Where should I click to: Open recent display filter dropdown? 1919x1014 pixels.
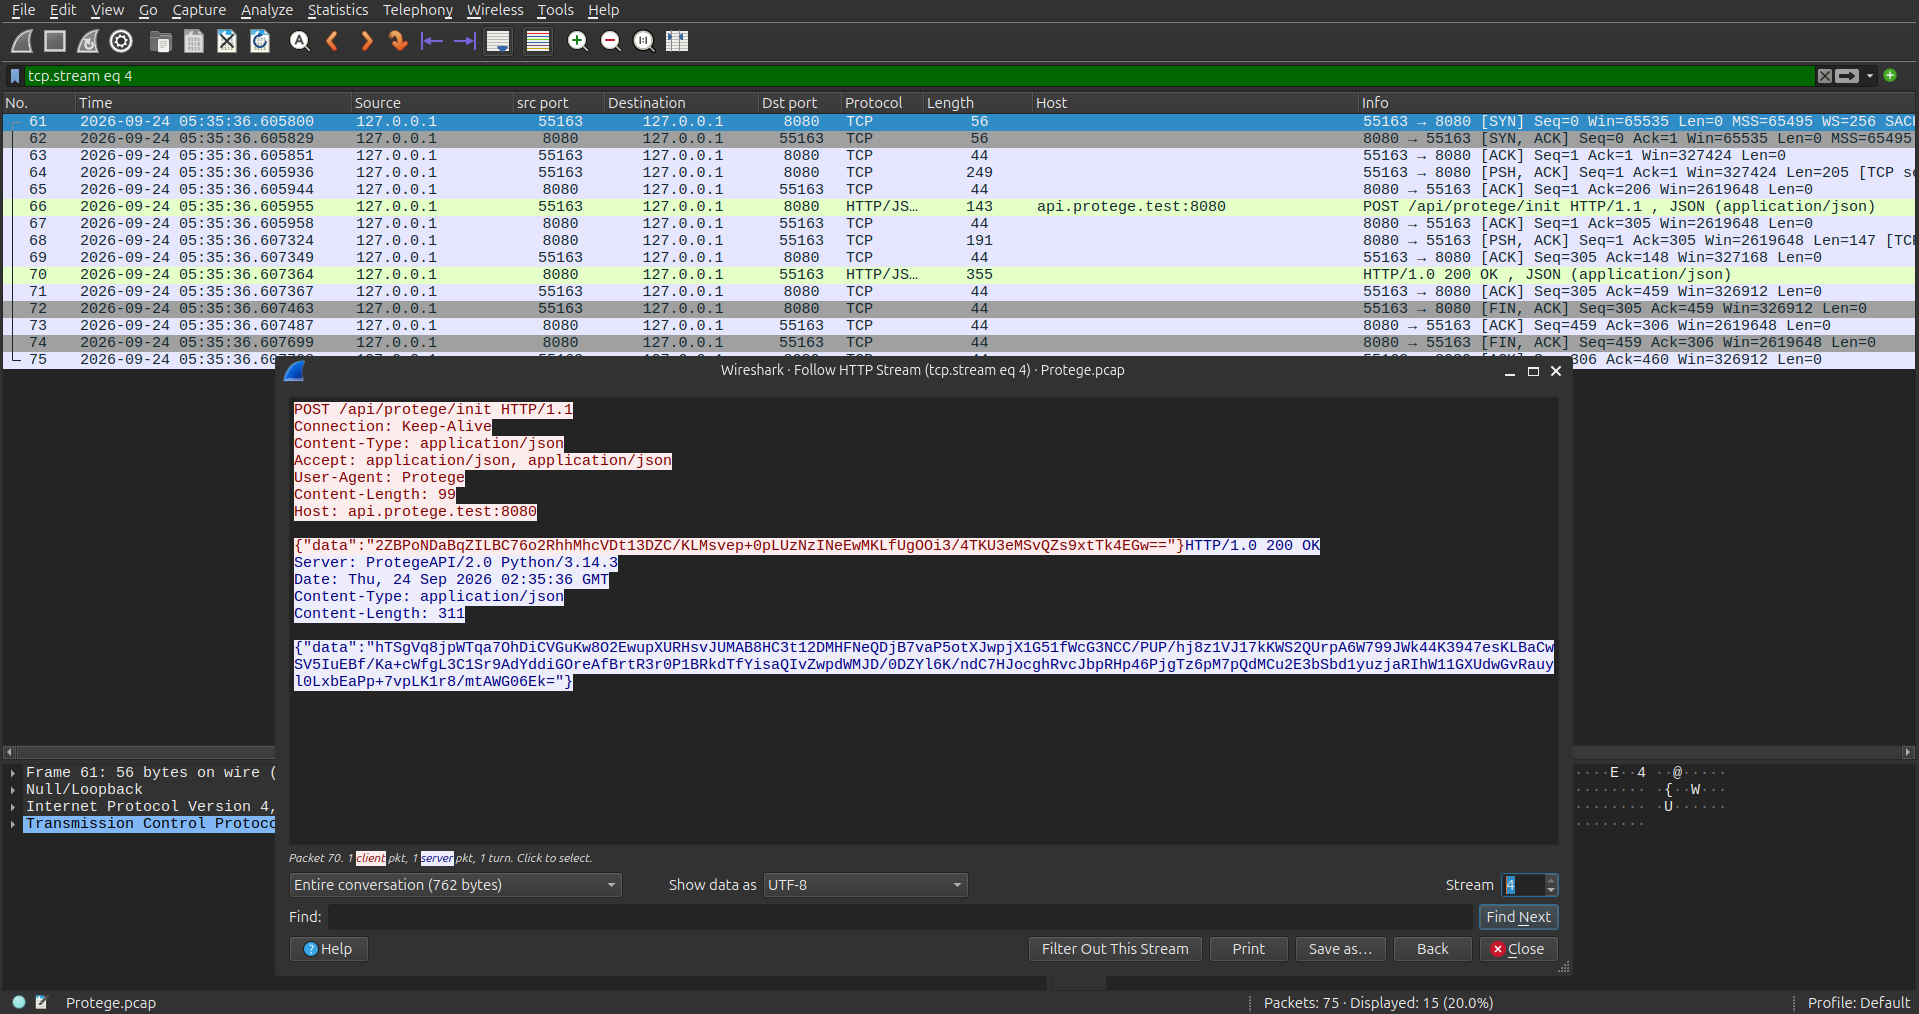pos(1870,76)
